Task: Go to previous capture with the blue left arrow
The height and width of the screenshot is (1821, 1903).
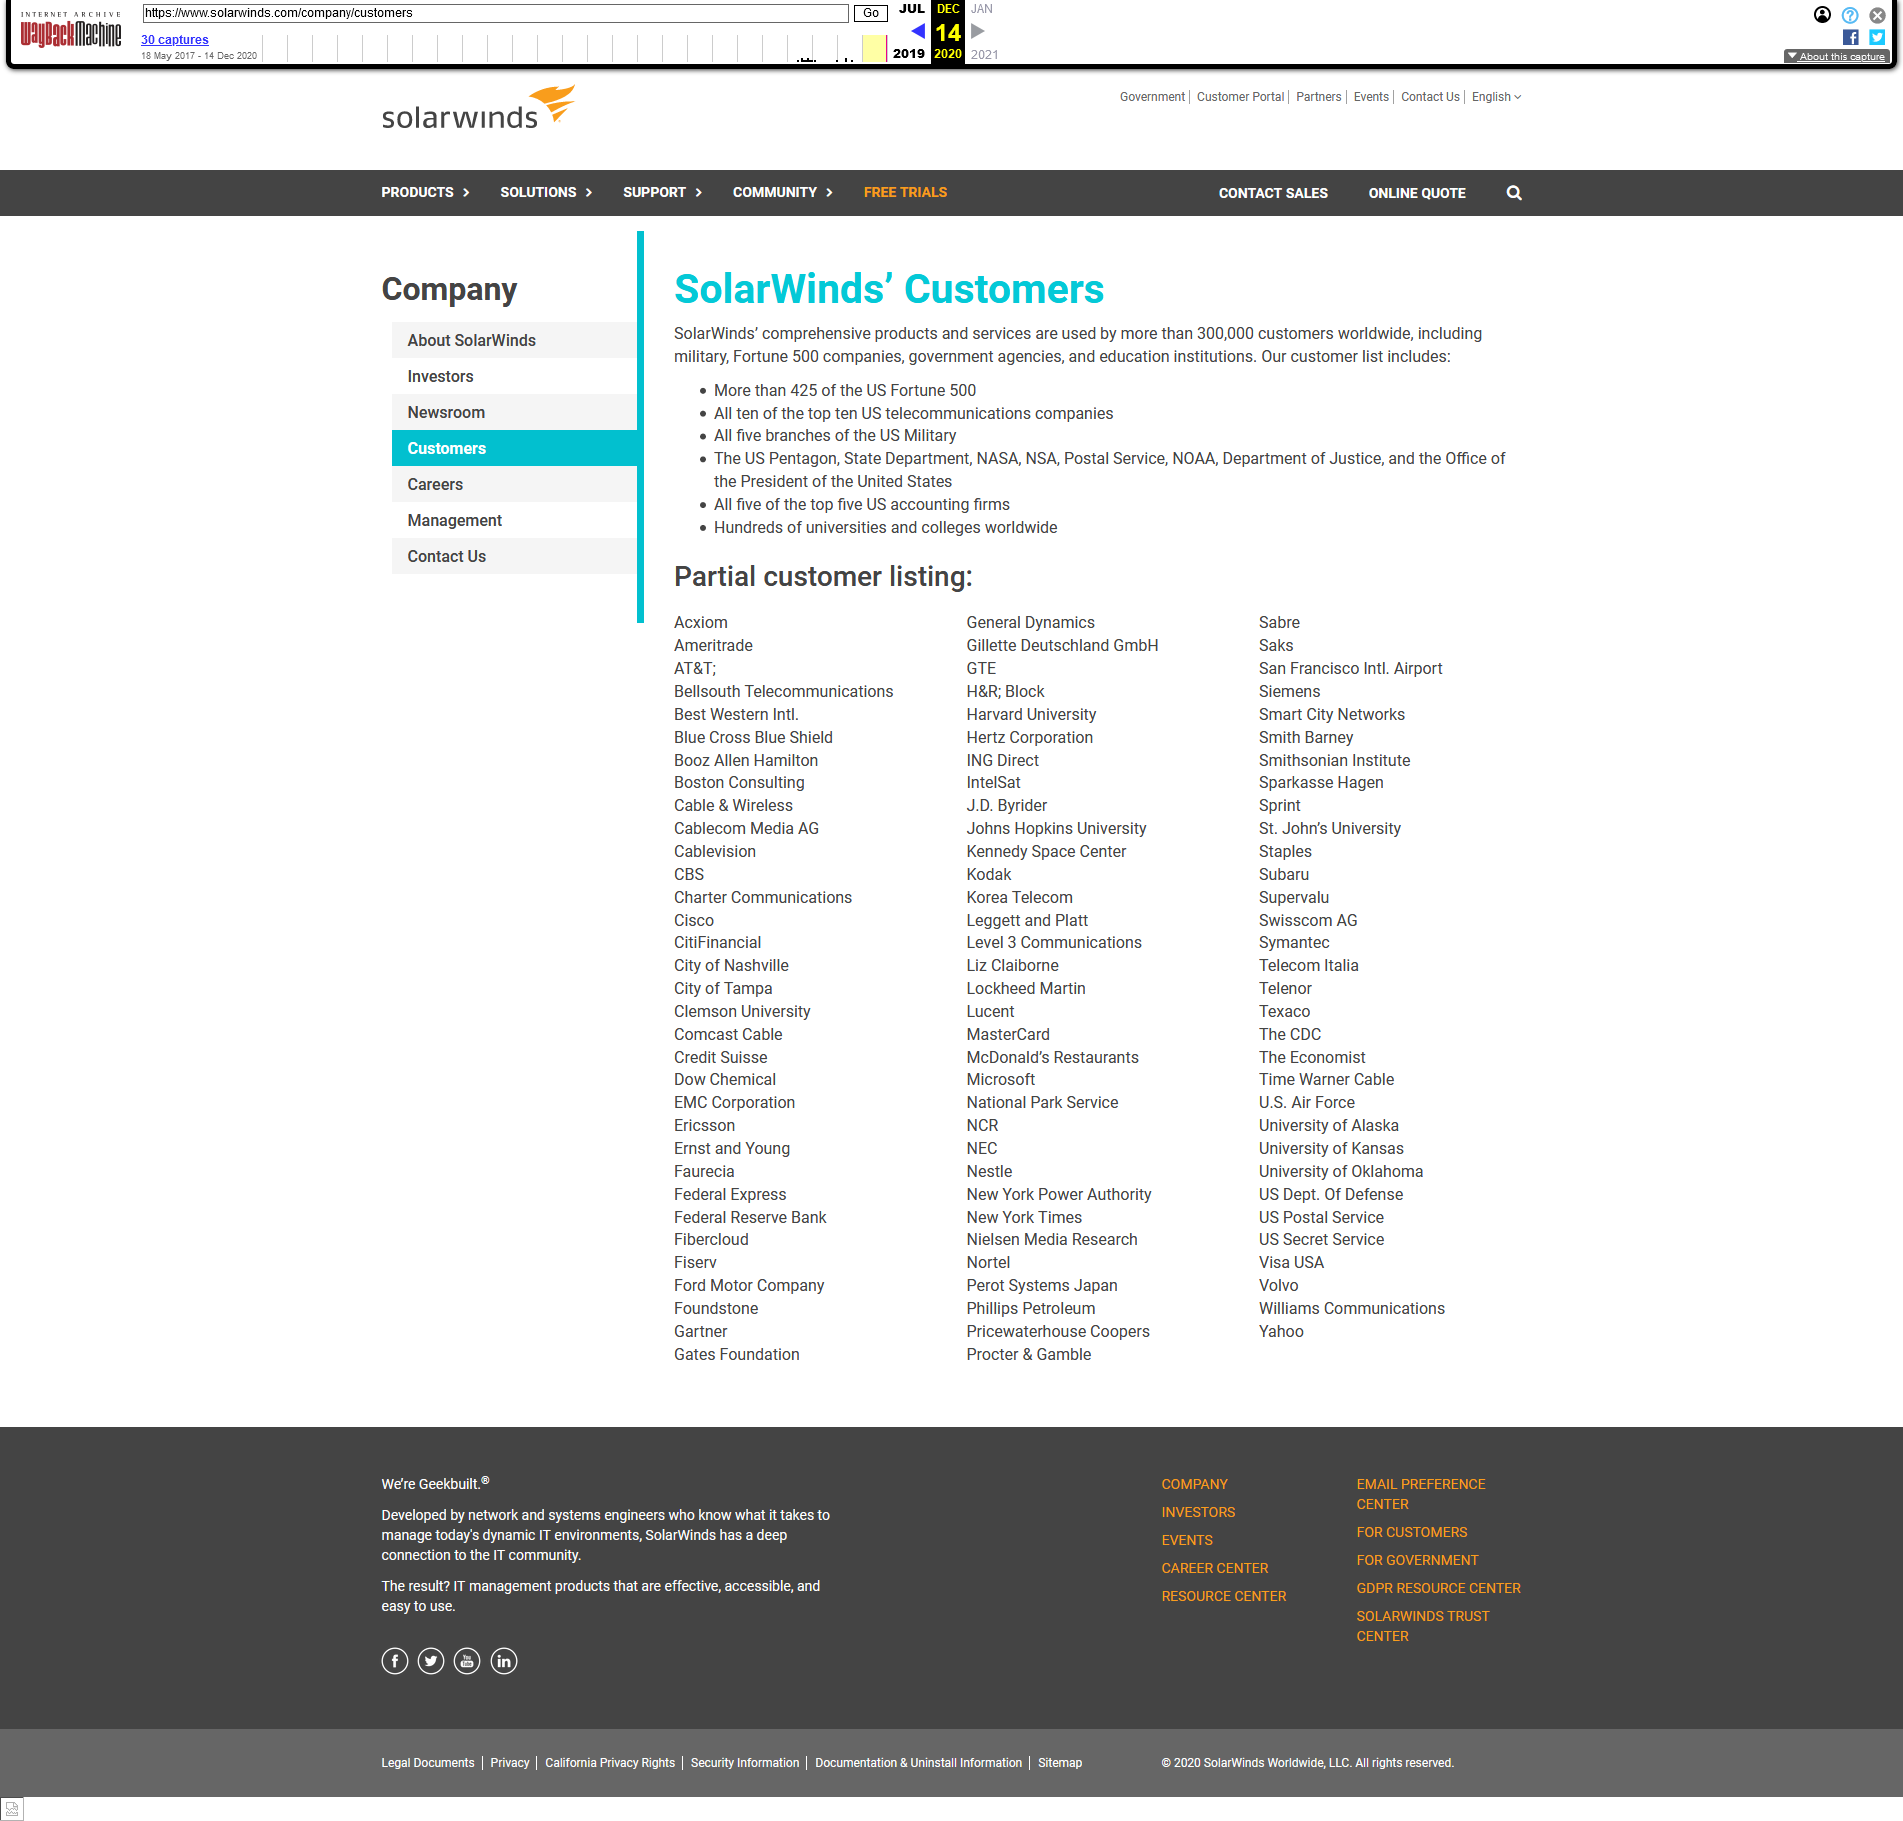Action: pos(917,31)
